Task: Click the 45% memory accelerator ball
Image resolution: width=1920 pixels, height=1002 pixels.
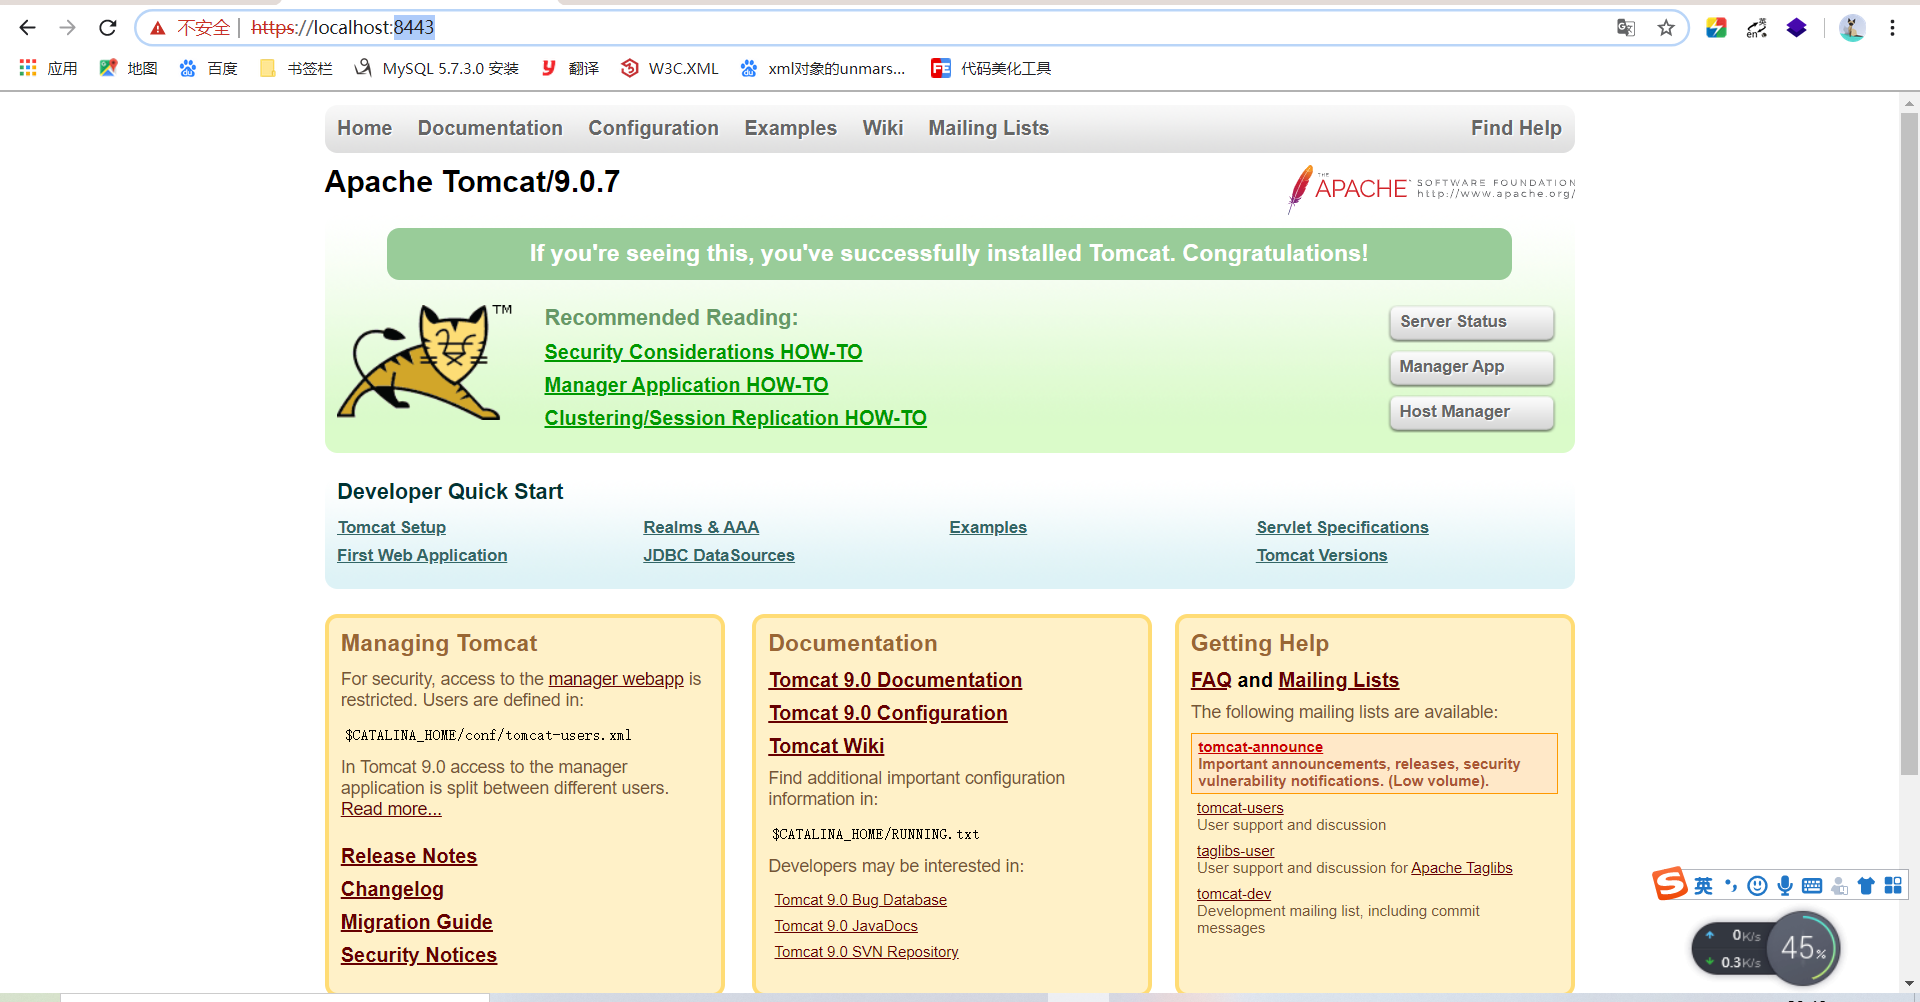Action: click(x=1803, y=947)
